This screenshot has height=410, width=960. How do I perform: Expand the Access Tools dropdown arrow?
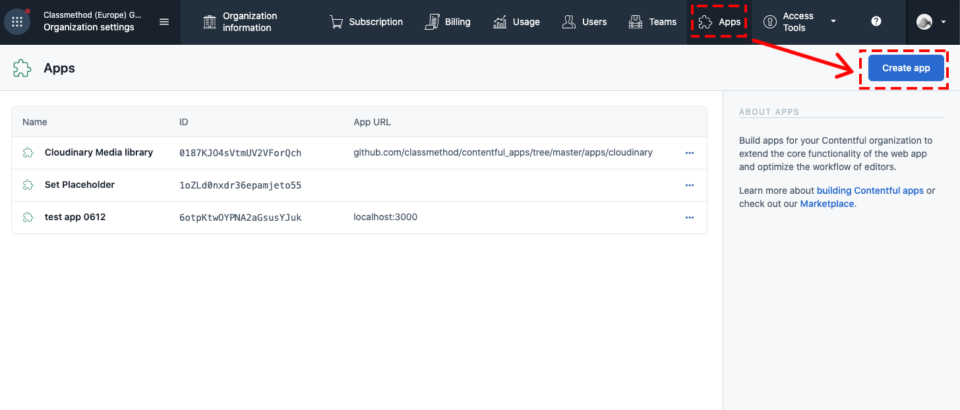point(833,22)
